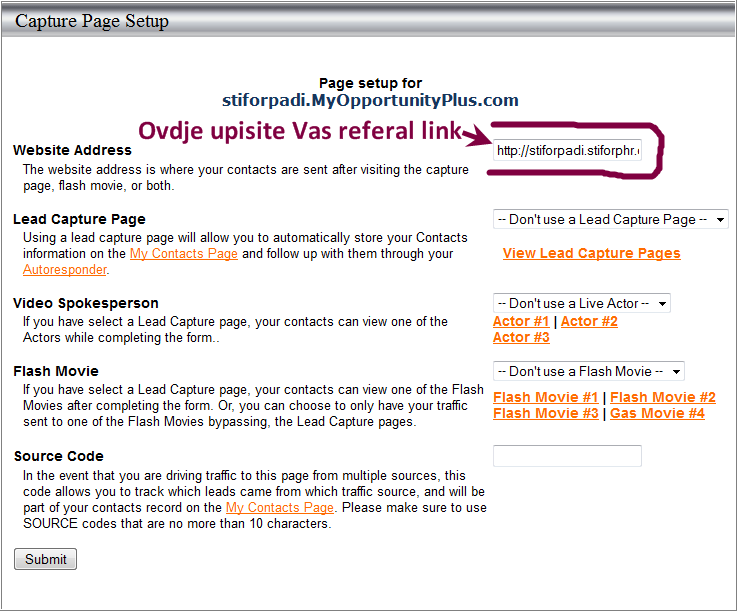The image size is (737, 611).
Task: Expand the Video Spokesperson Live Actor dropdown
Action: (x=581, y=303)
